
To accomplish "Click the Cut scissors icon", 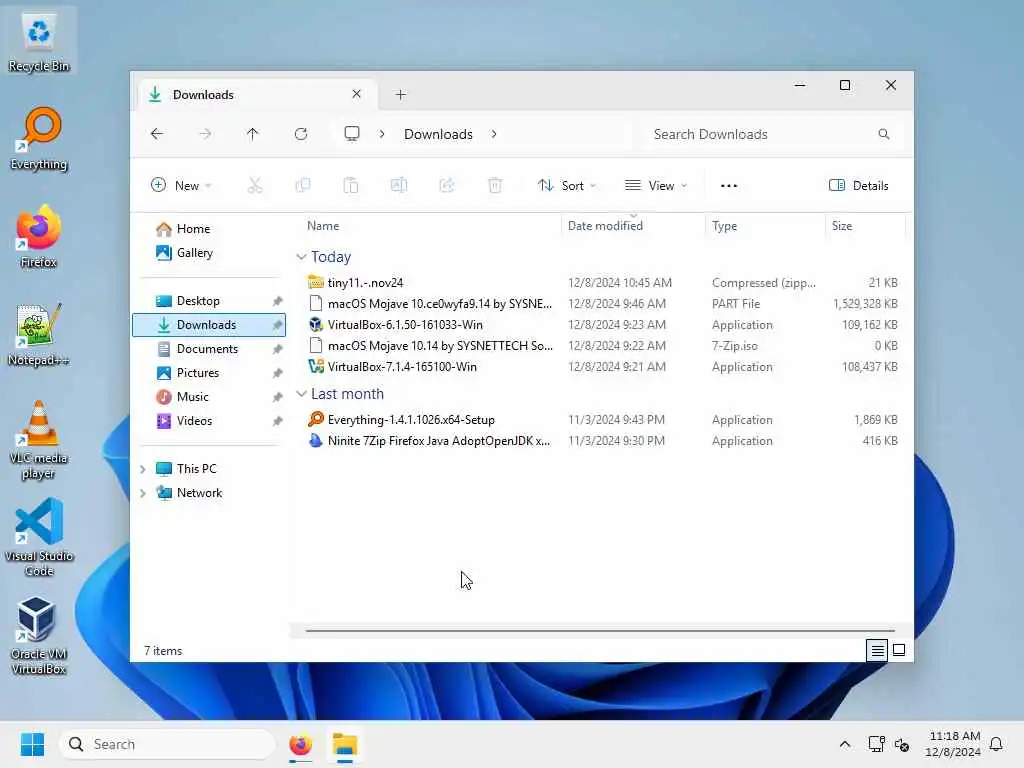I will pyautogui.click(x=255, y=185).
